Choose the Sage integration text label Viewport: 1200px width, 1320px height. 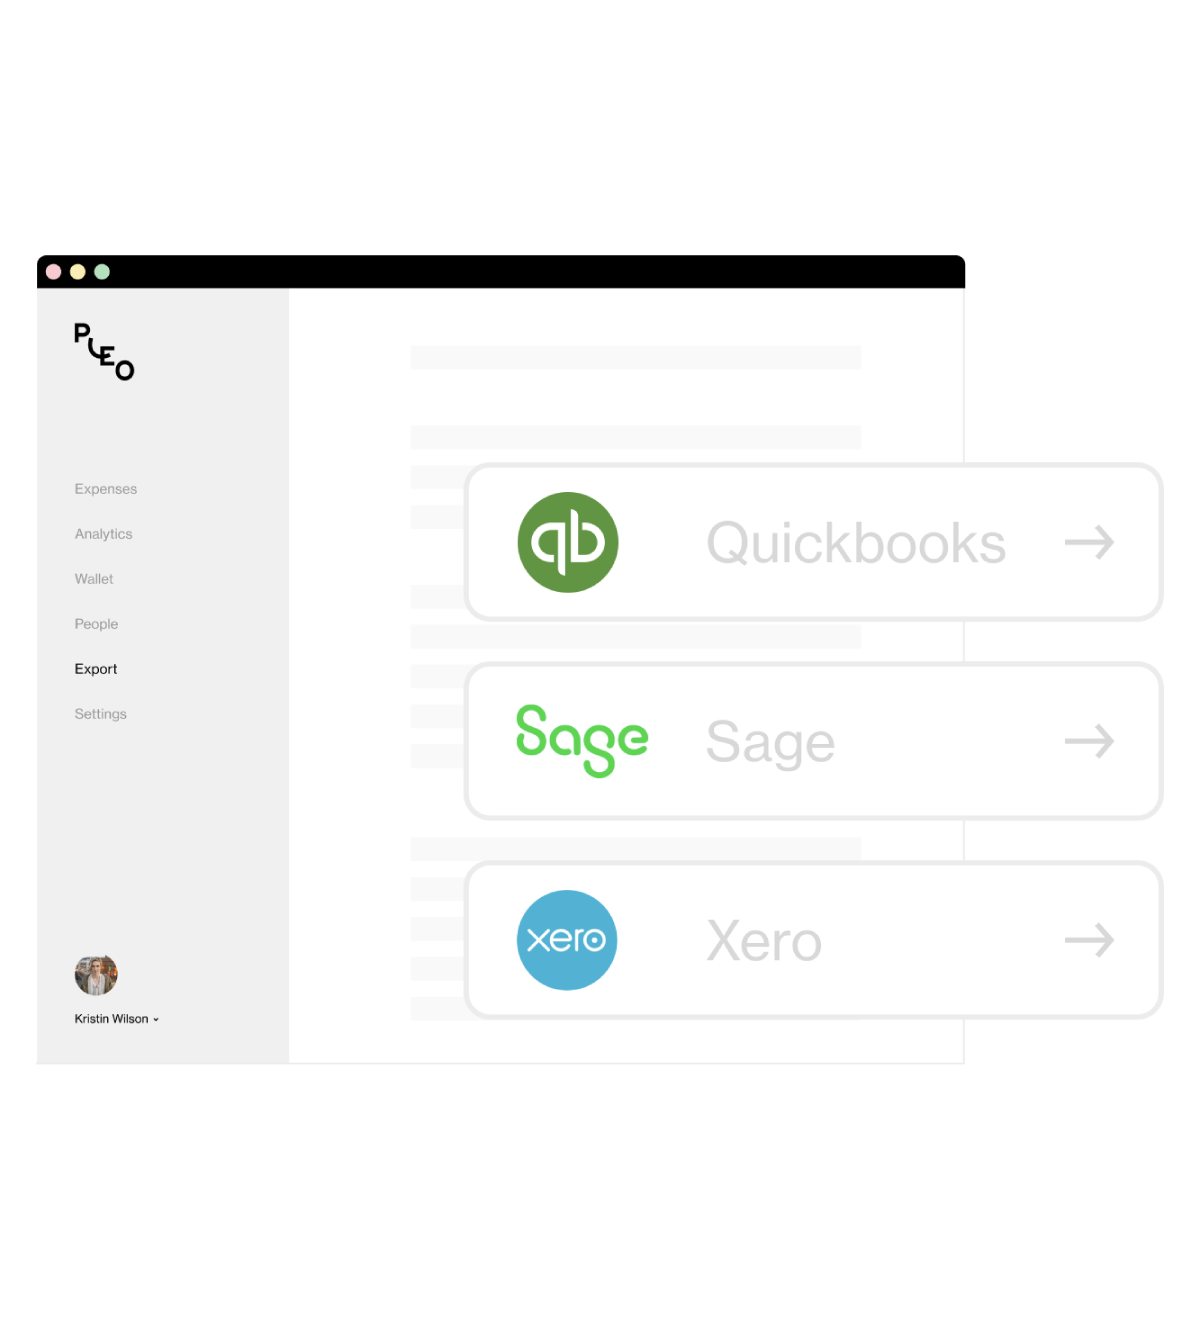tap(770, 743)
